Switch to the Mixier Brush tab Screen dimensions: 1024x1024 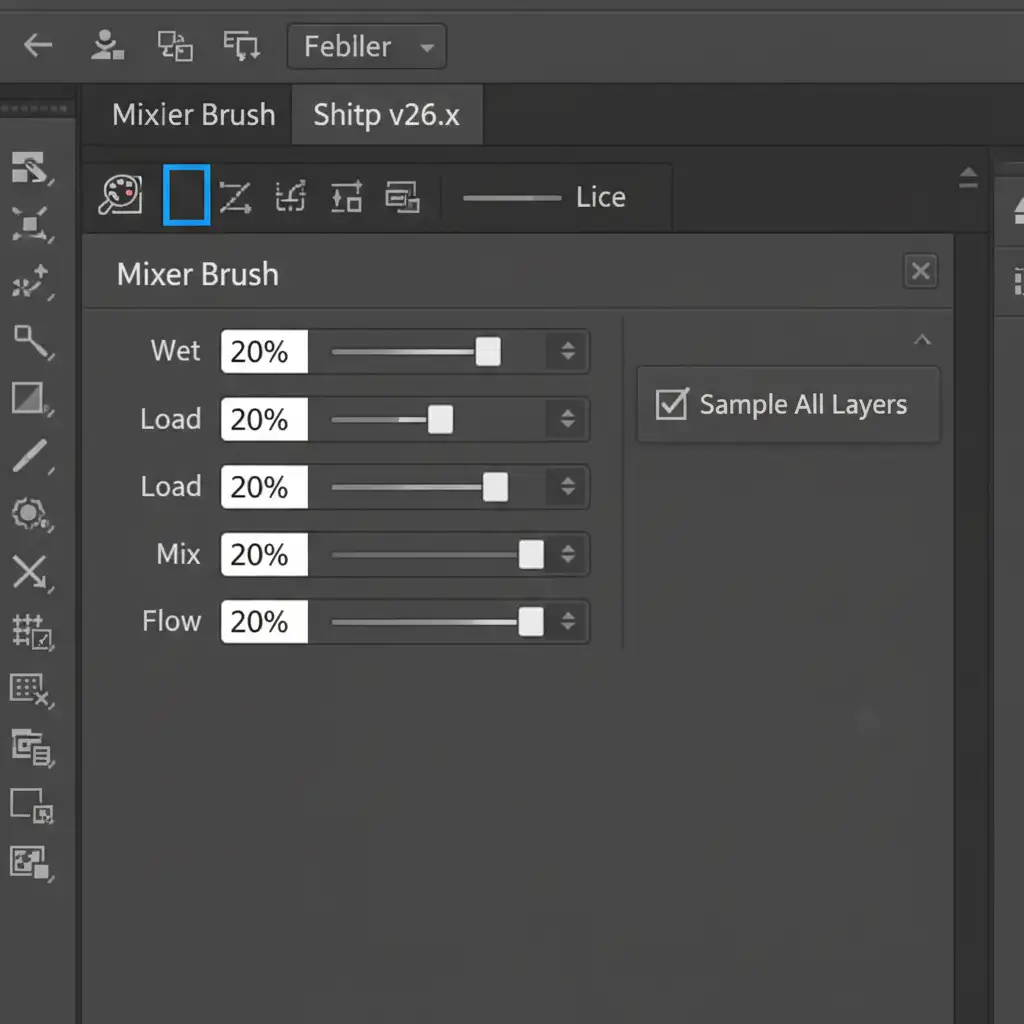tap(193, 115)
